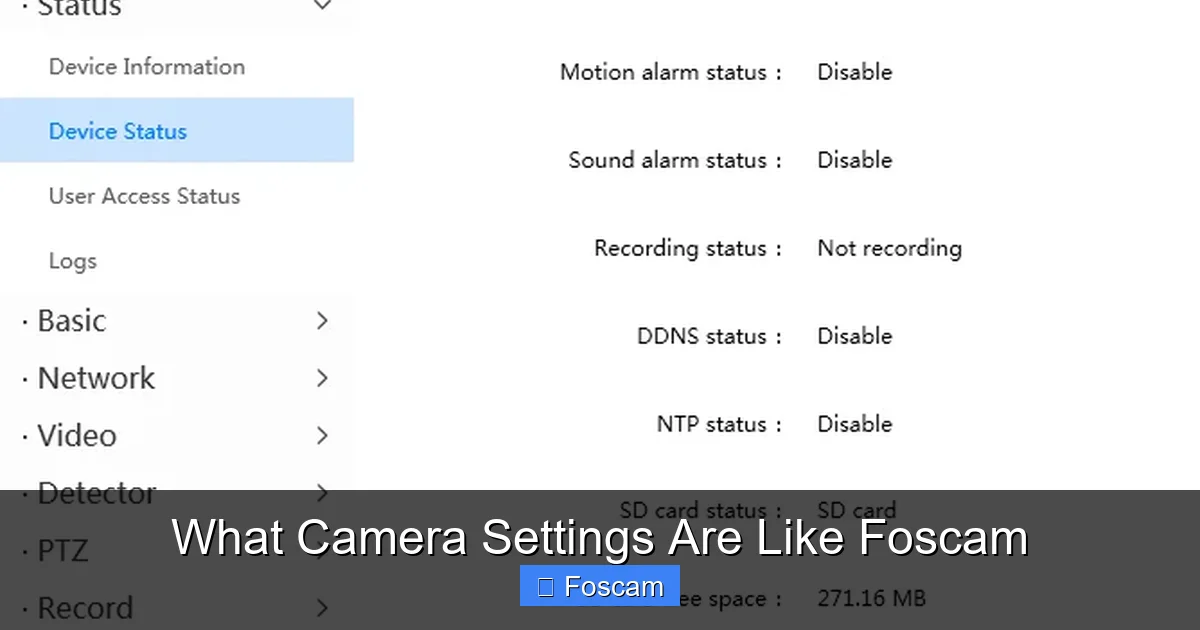
Task: Click the Status section bullet icon
Action: click(x=25, y=6)
